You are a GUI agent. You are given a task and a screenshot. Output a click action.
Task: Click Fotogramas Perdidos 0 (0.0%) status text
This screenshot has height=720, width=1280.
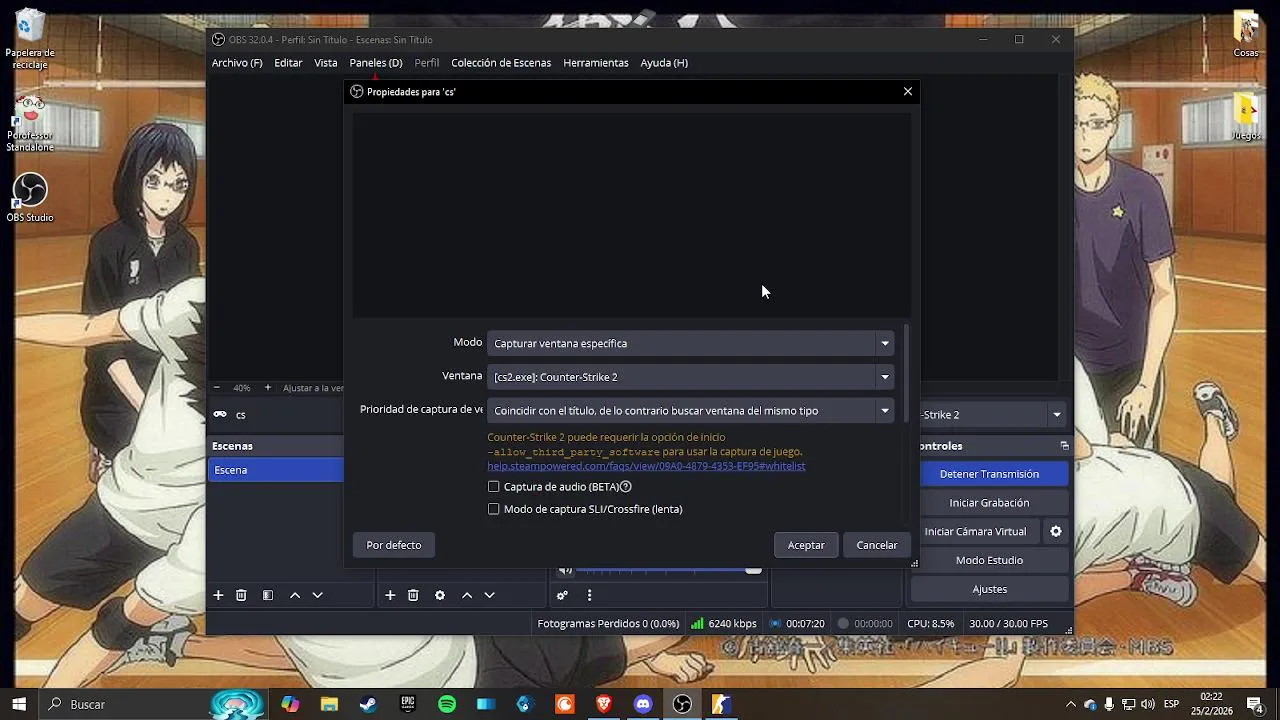click(x=608, y=624)
